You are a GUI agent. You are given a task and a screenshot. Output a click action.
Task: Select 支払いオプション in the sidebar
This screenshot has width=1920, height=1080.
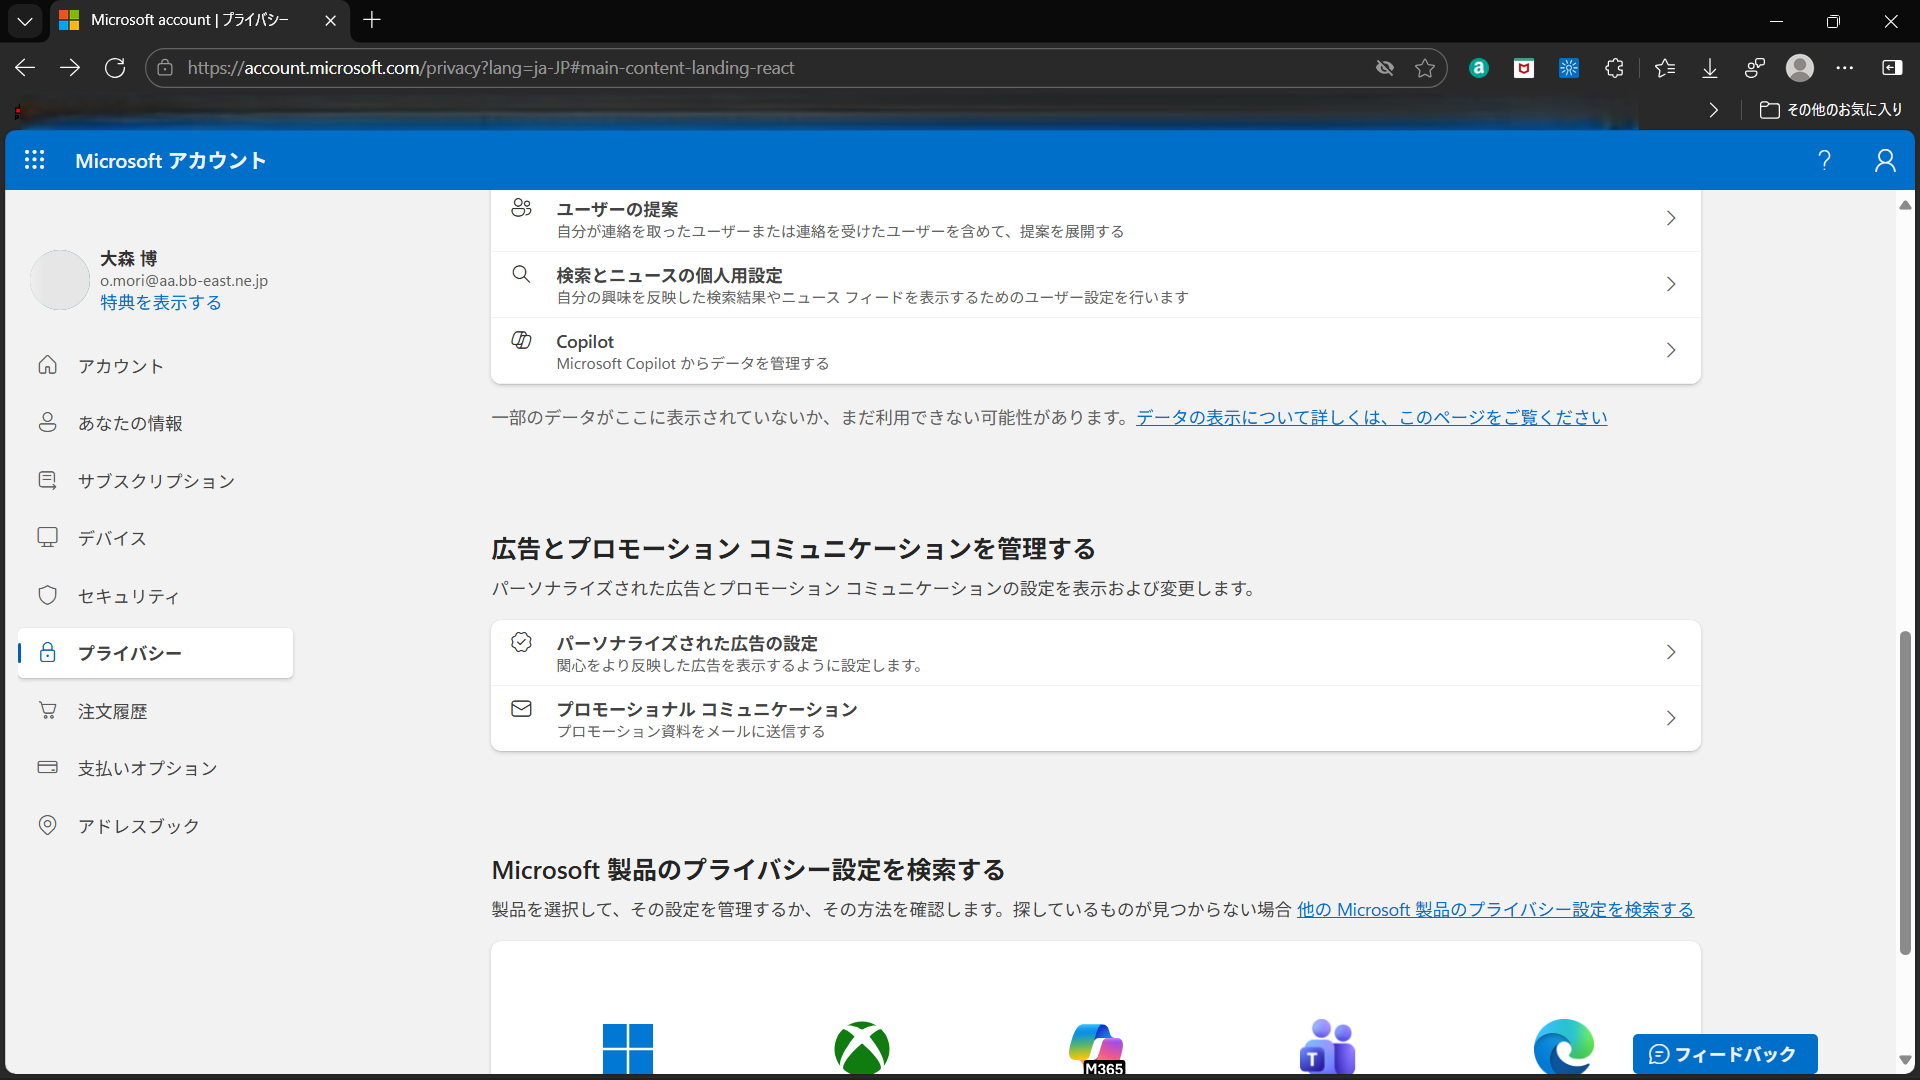coord(155,768)
